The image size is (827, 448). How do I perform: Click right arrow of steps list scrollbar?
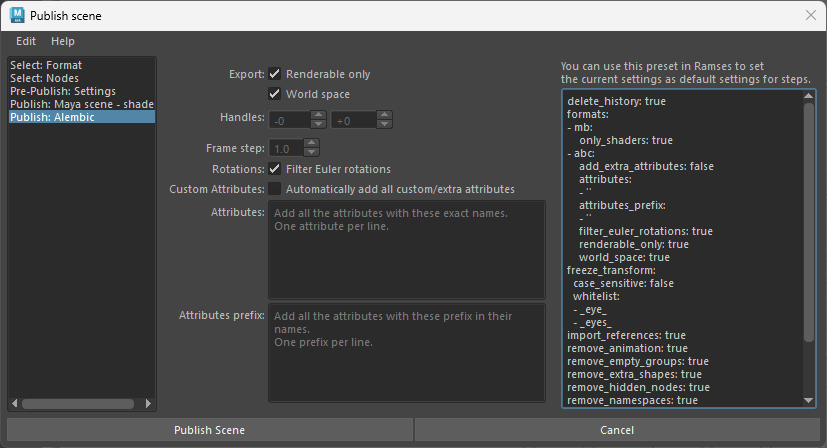coord(149,404)
